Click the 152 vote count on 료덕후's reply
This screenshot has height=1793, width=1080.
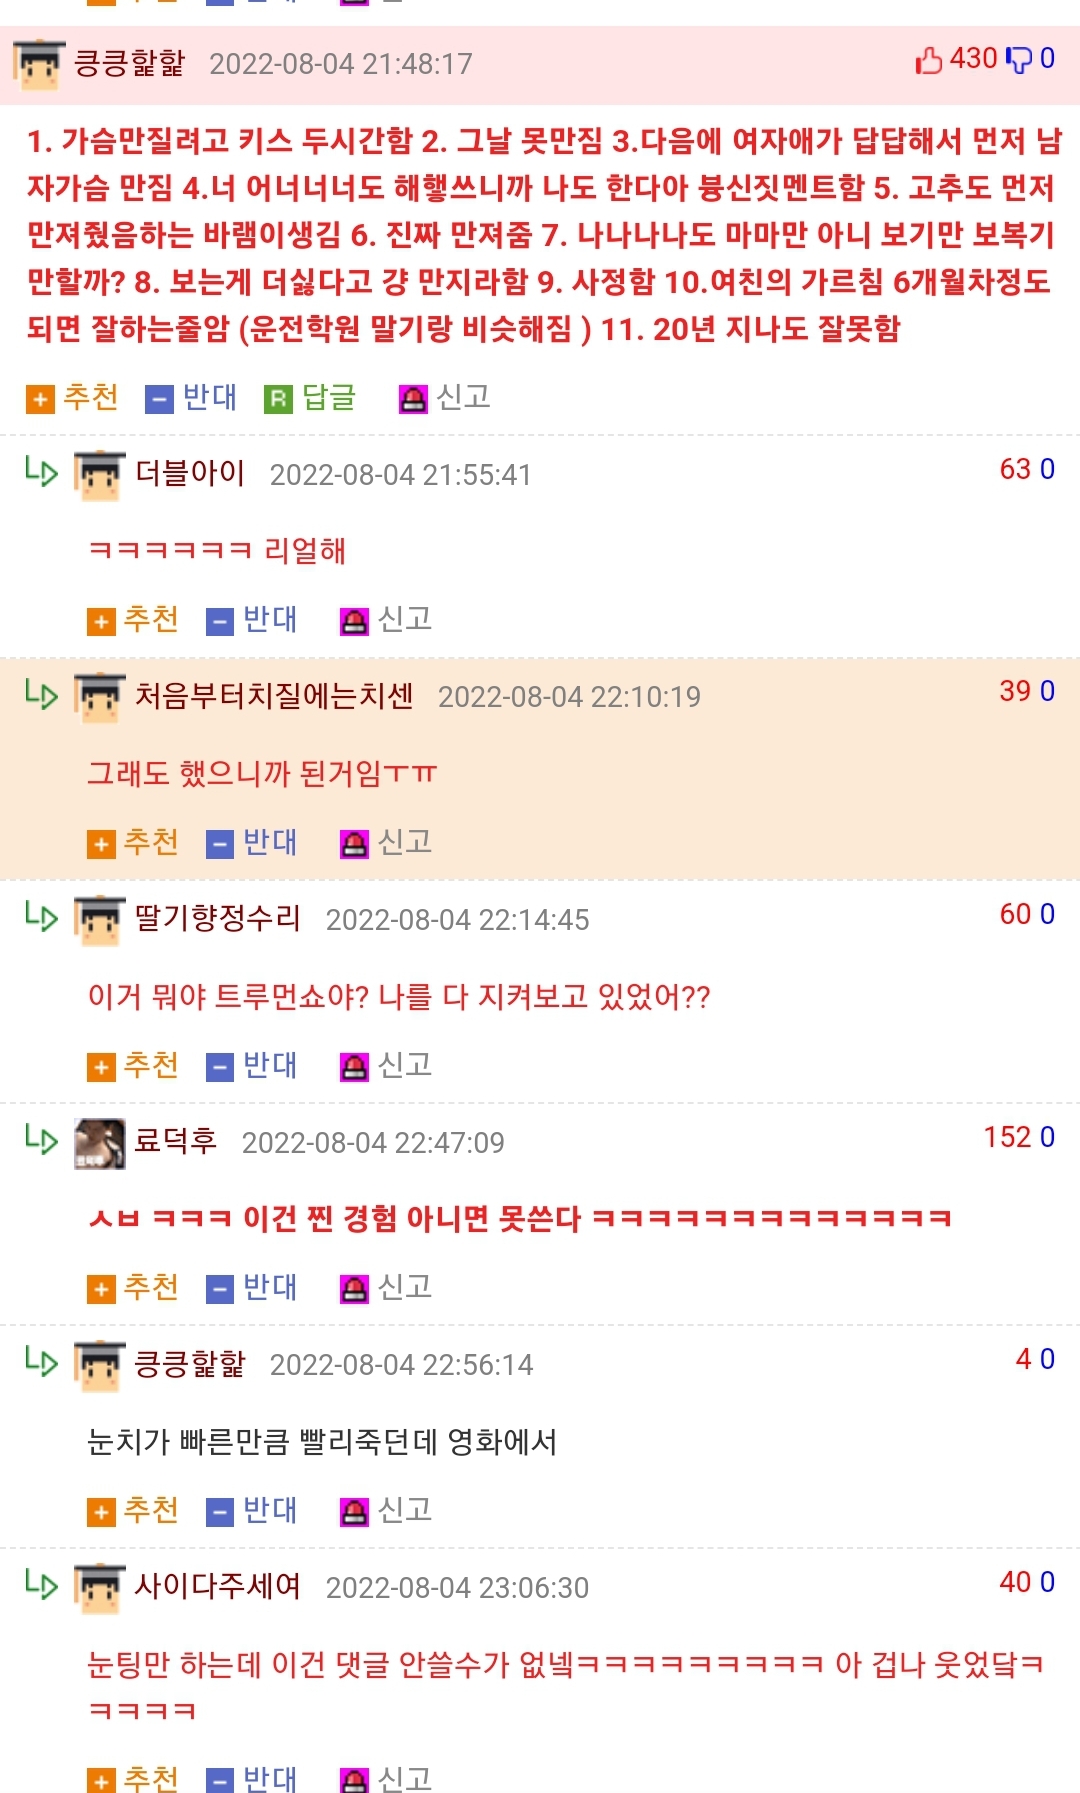click(1007, 1137)
